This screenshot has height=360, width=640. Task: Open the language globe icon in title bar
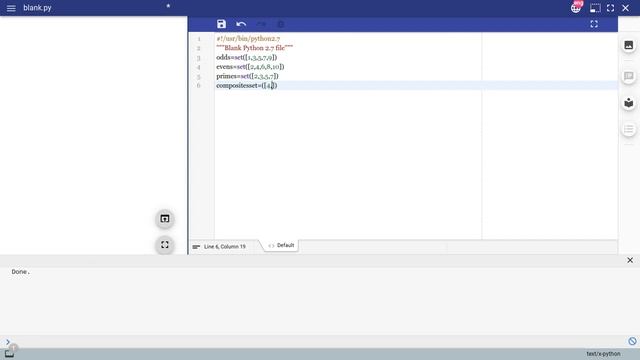click(x=576, y=8)
